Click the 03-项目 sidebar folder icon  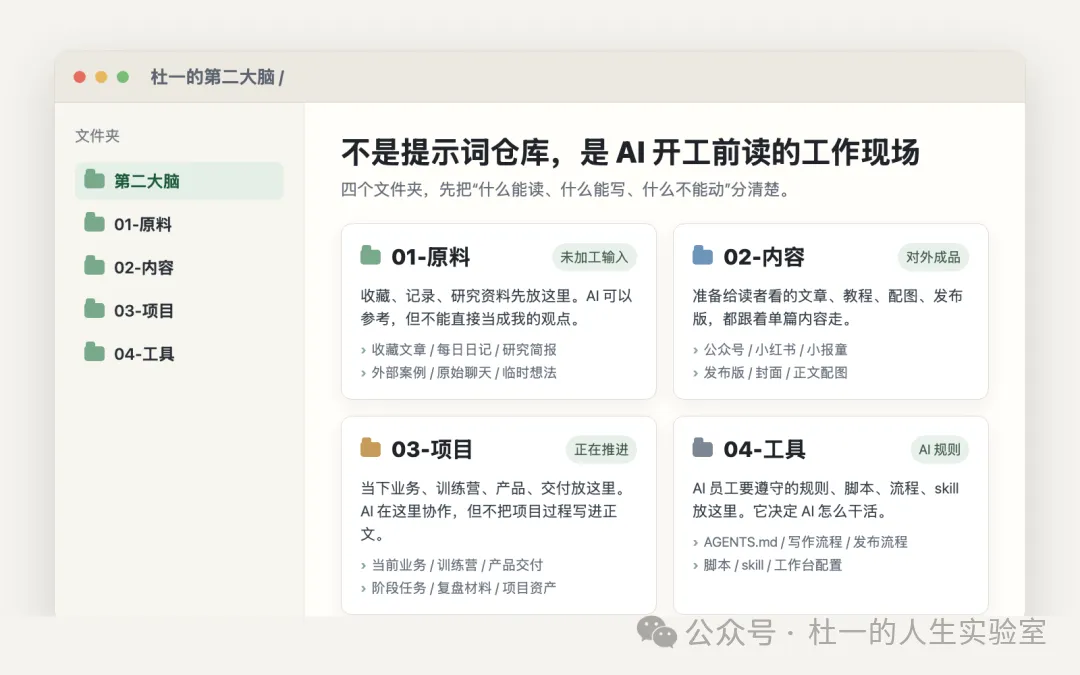point(95,309)
